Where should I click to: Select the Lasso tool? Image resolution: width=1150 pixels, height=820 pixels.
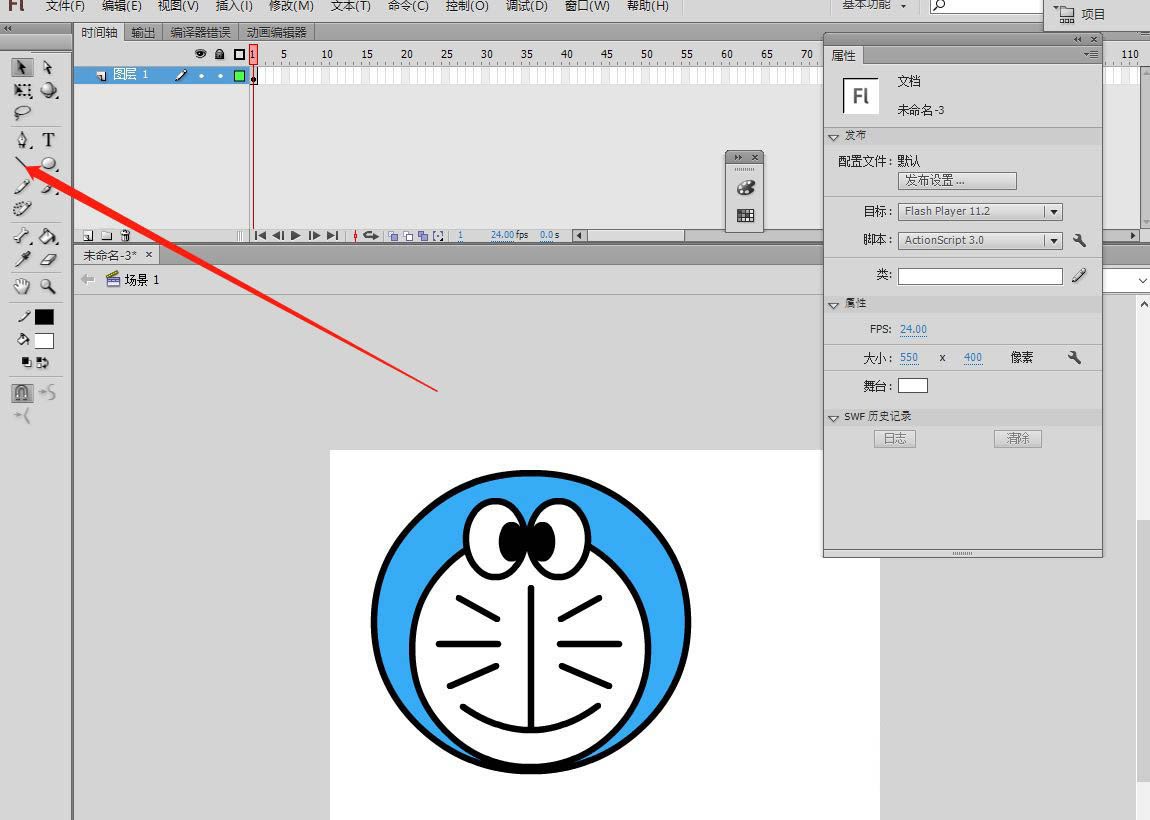pyautogui.click(x=22, y=113)
